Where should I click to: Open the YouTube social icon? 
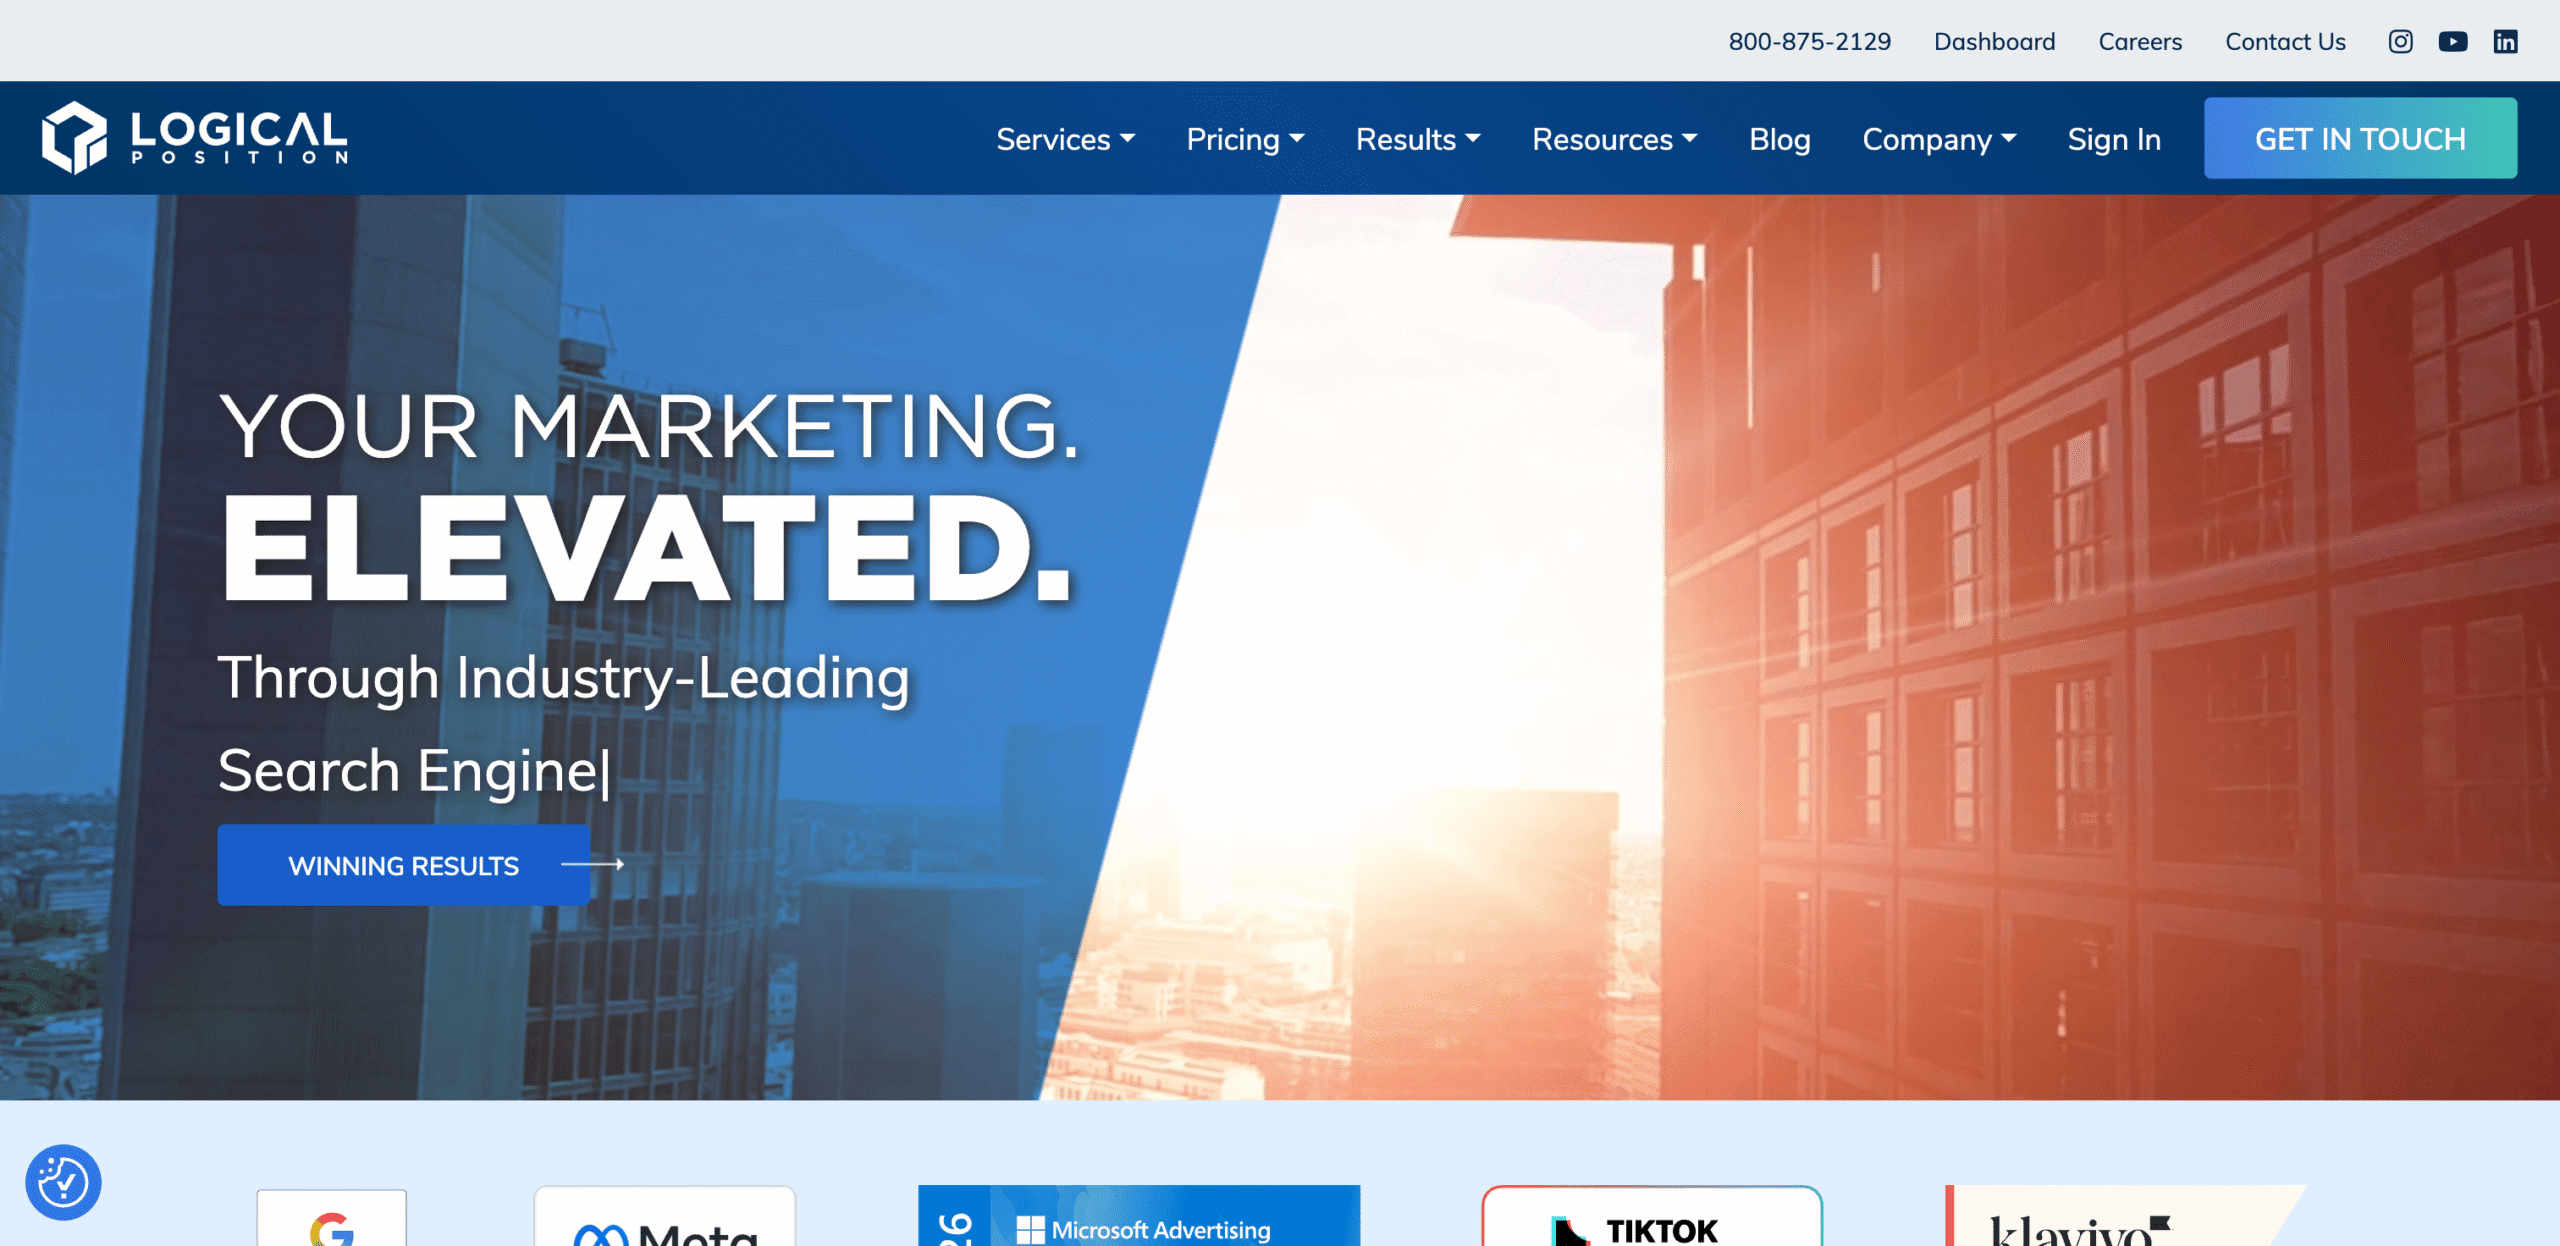click(x=2452, y=41)
